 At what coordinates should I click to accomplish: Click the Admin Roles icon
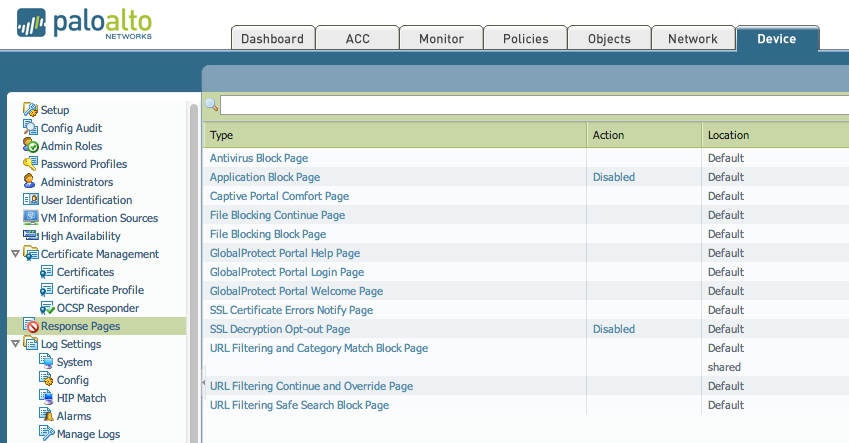pyautogui.click(x=30, y=146)
